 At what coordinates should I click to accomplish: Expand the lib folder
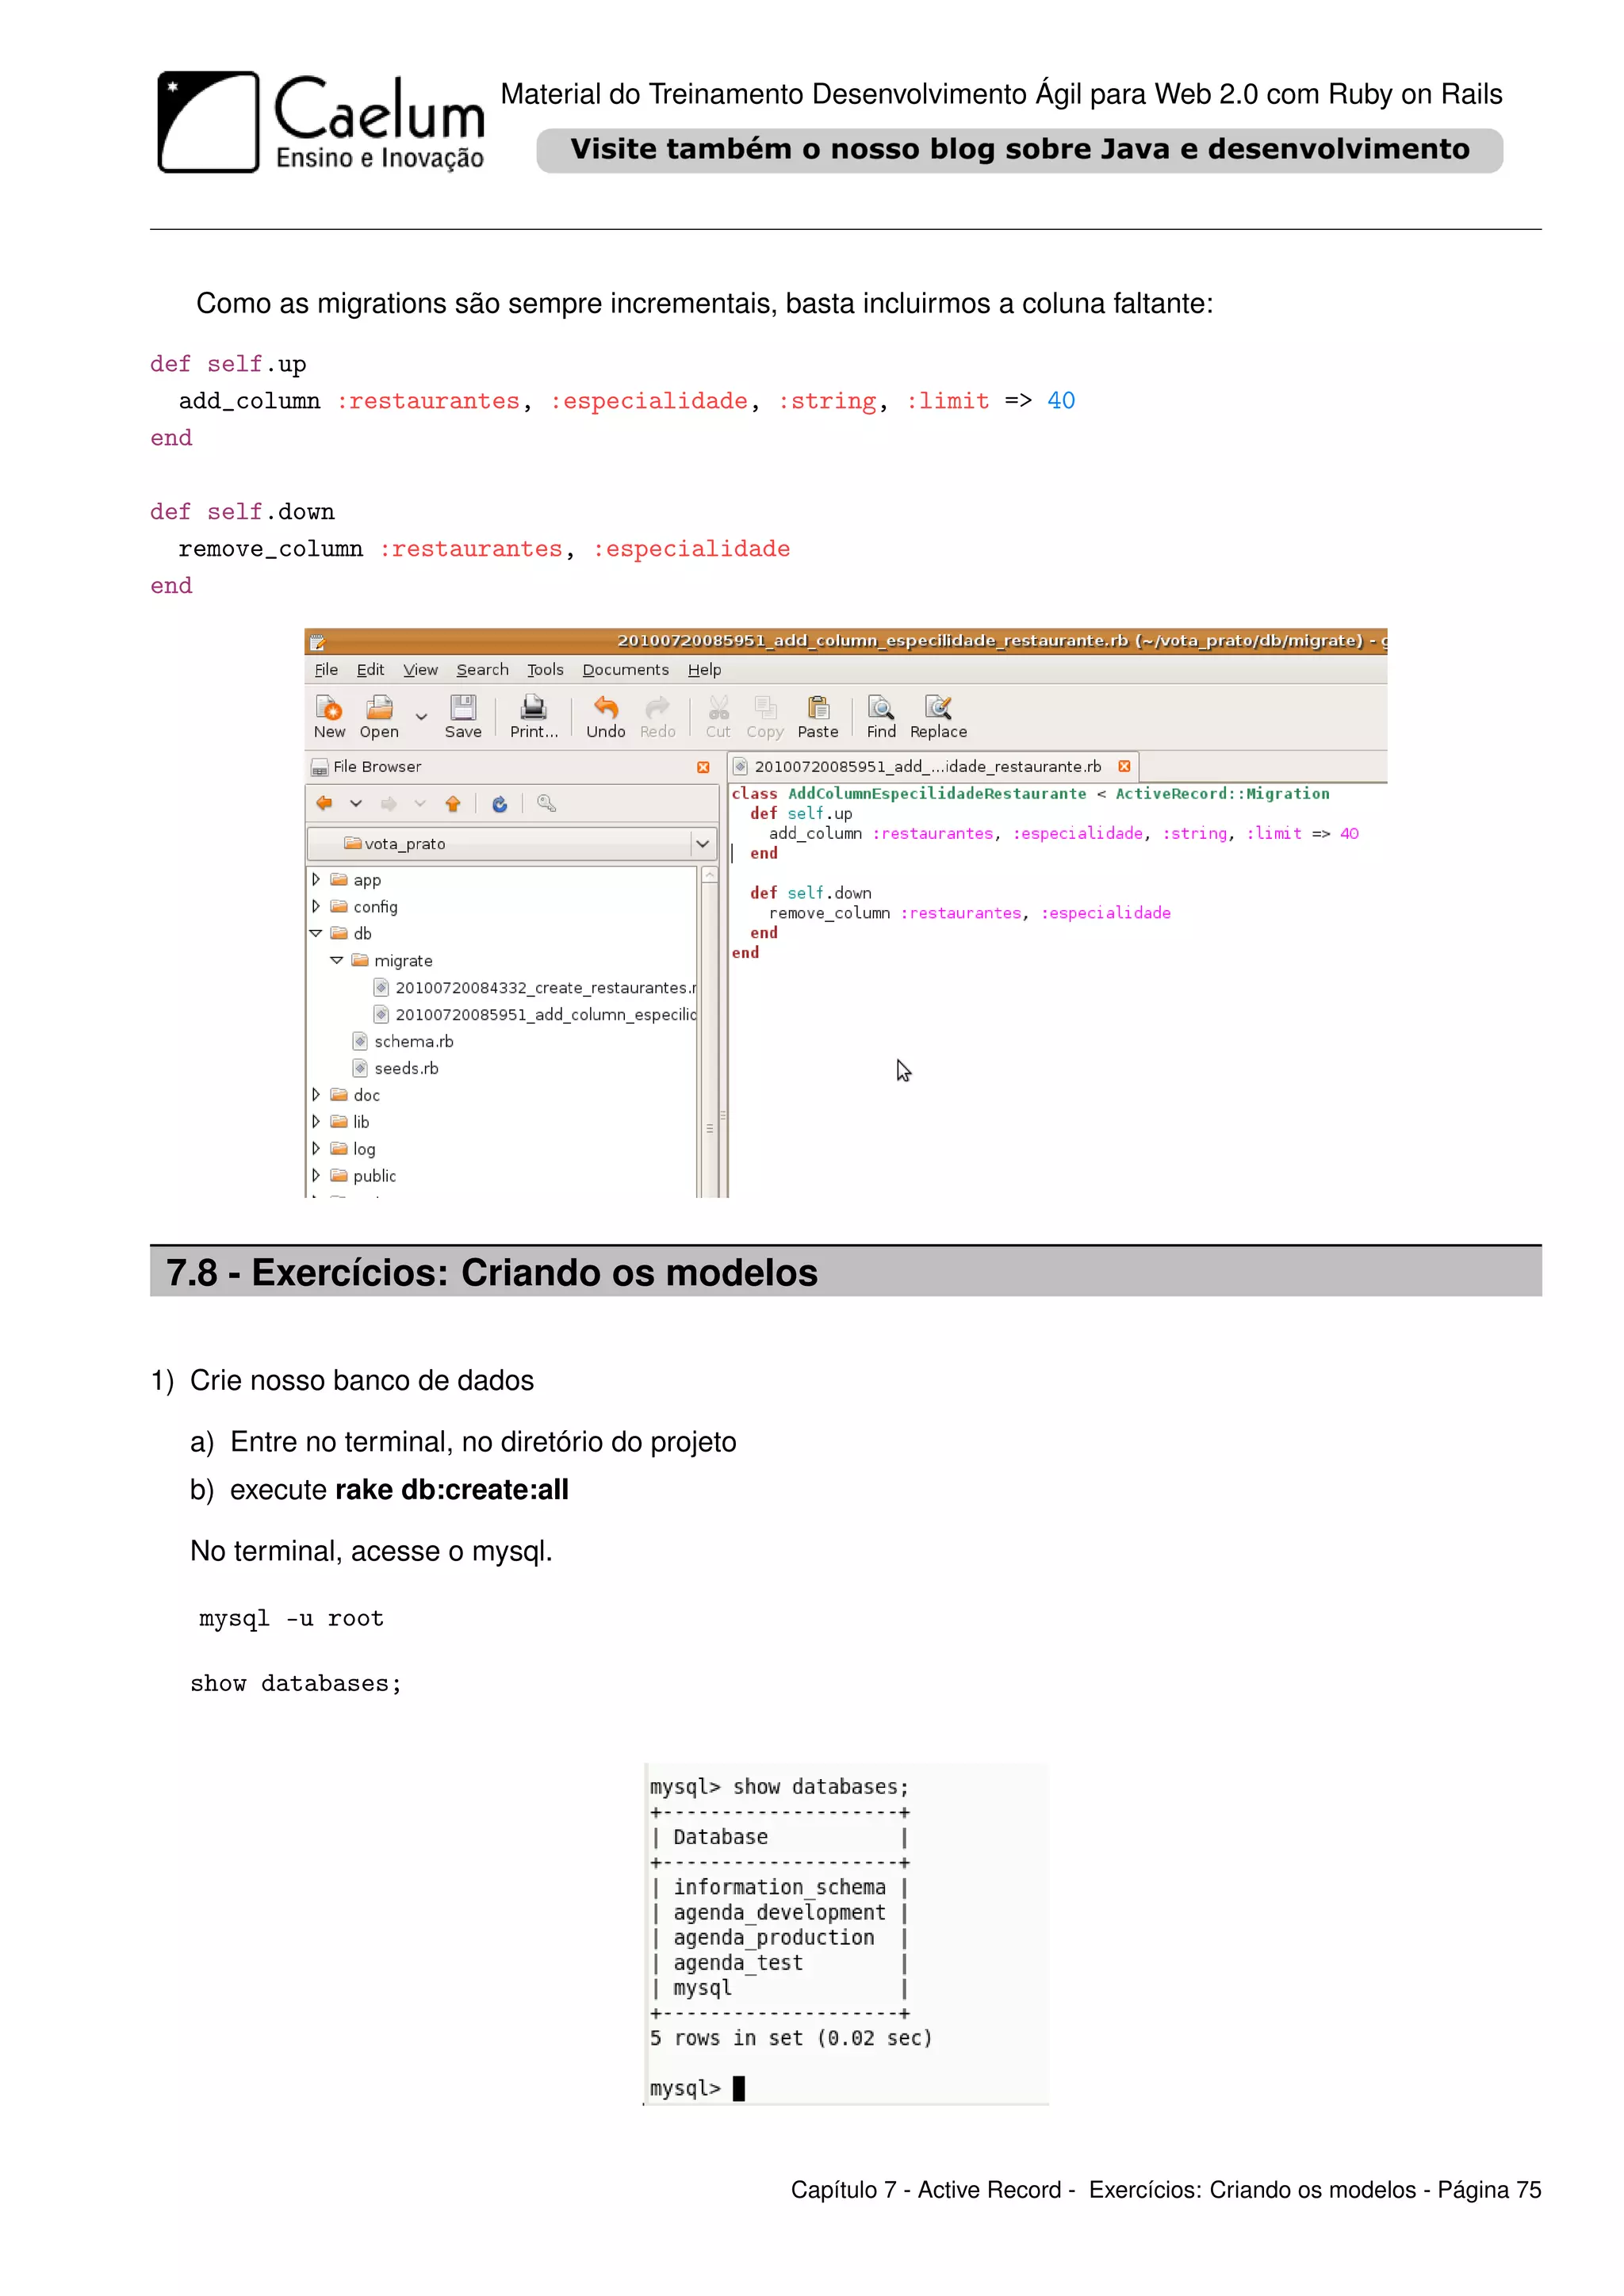(316, 1122)
